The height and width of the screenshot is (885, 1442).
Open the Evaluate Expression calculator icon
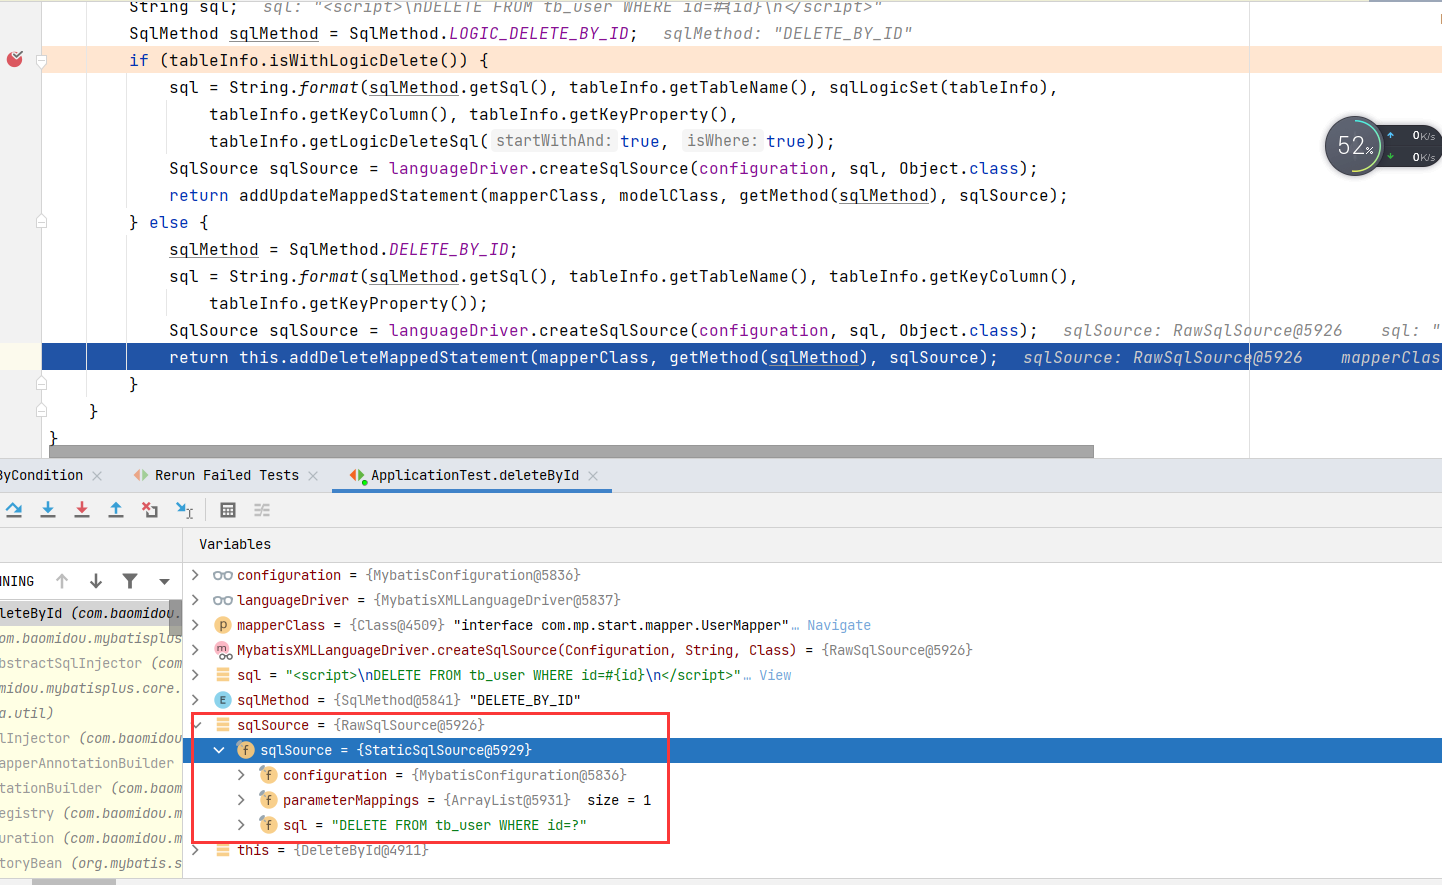coord(228,510)
